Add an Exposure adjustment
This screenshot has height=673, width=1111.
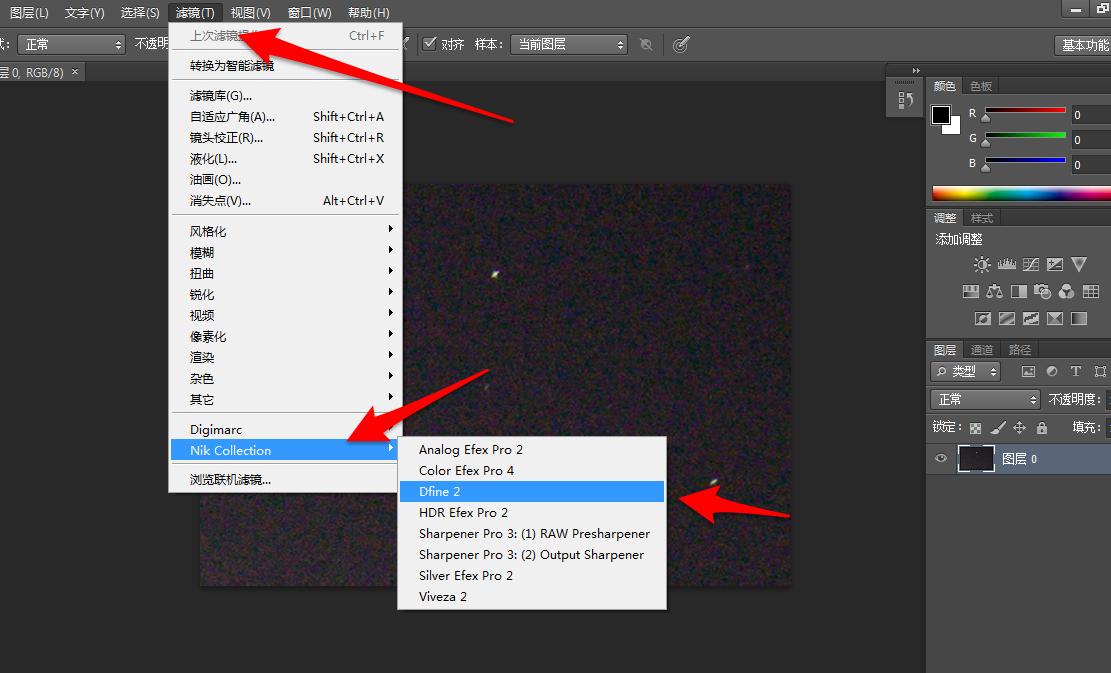pyautogui.click(x=1055, y=265)
